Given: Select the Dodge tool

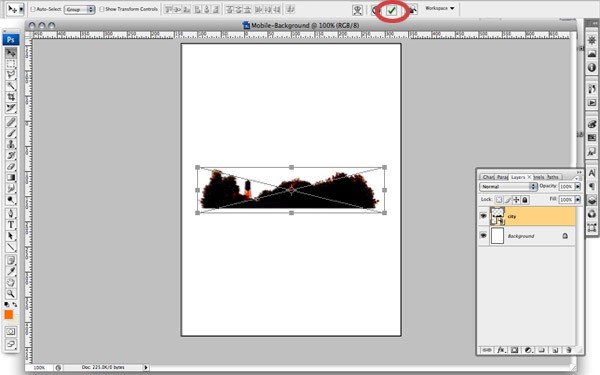Looking at the screenshot, I should 11,189.
